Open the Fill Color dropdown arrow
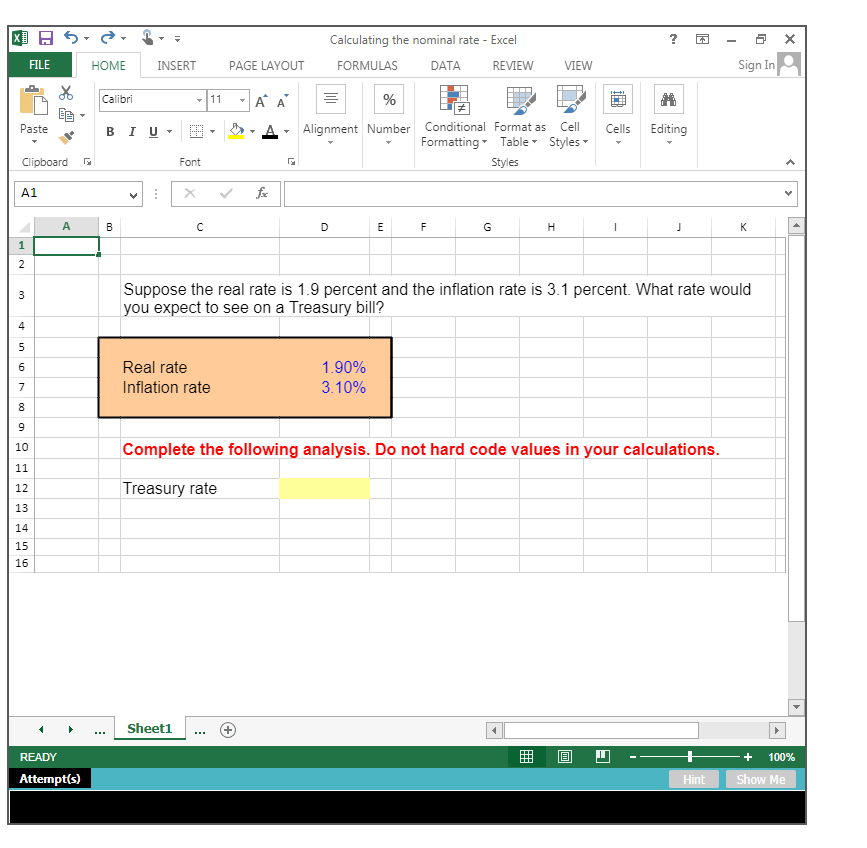 pyautogui.click(x=253, y=131)
